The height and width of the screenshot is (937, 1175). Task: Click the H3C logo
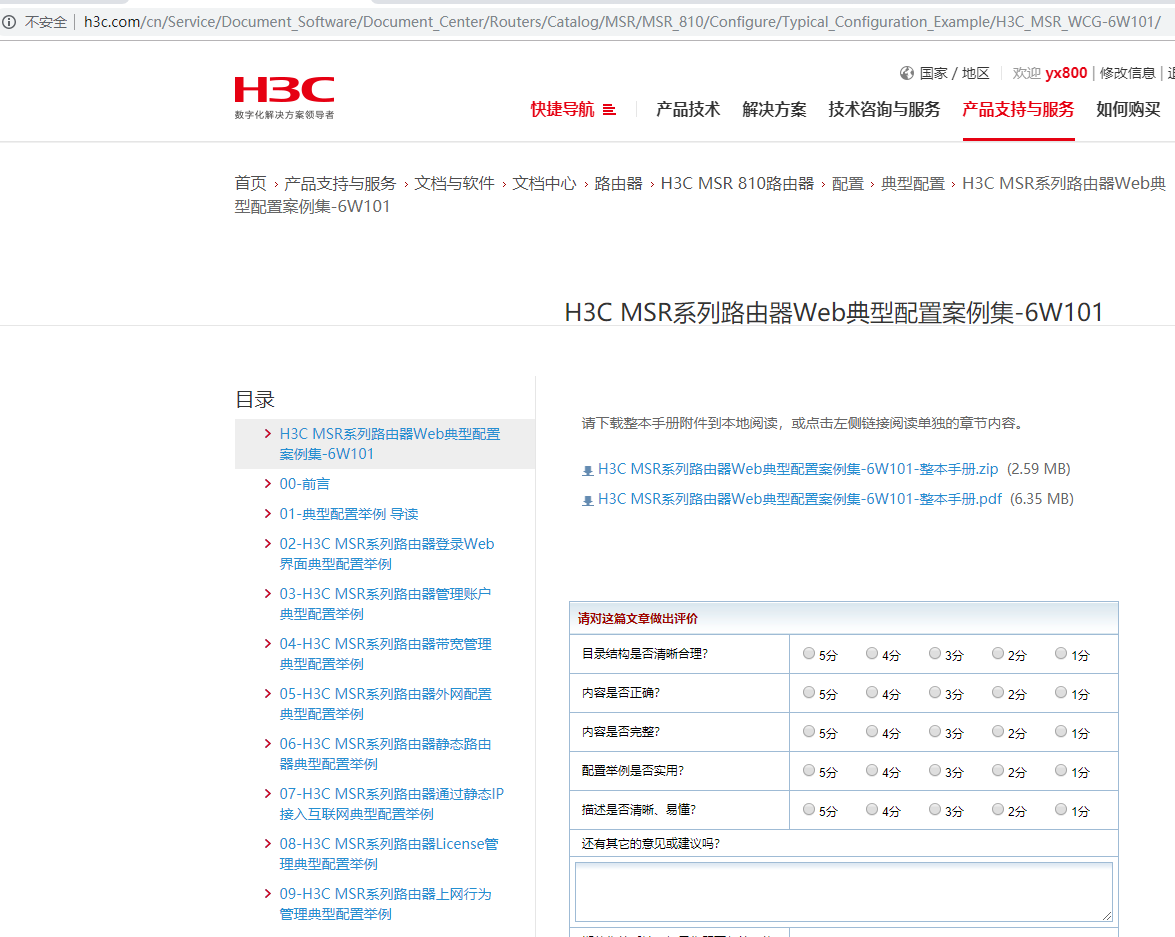[x=284, y=97]
